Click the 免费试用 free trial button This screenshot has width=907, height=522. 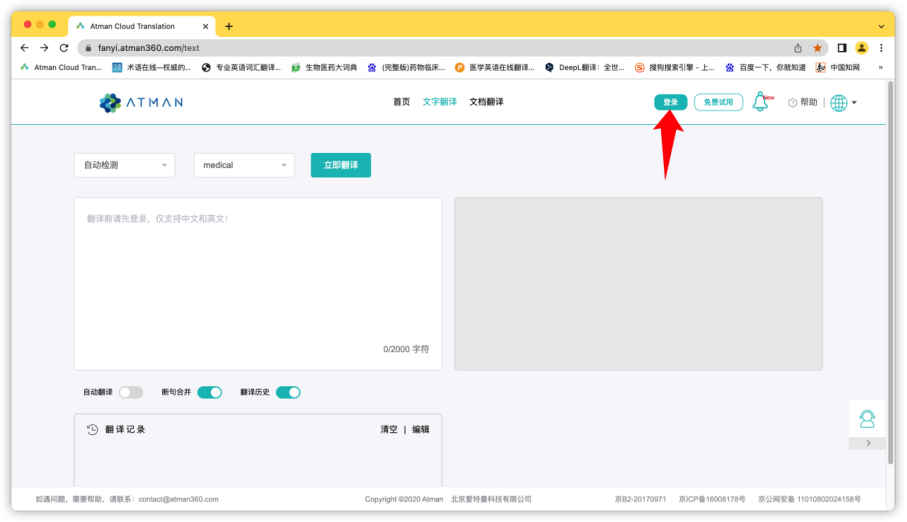718,102
